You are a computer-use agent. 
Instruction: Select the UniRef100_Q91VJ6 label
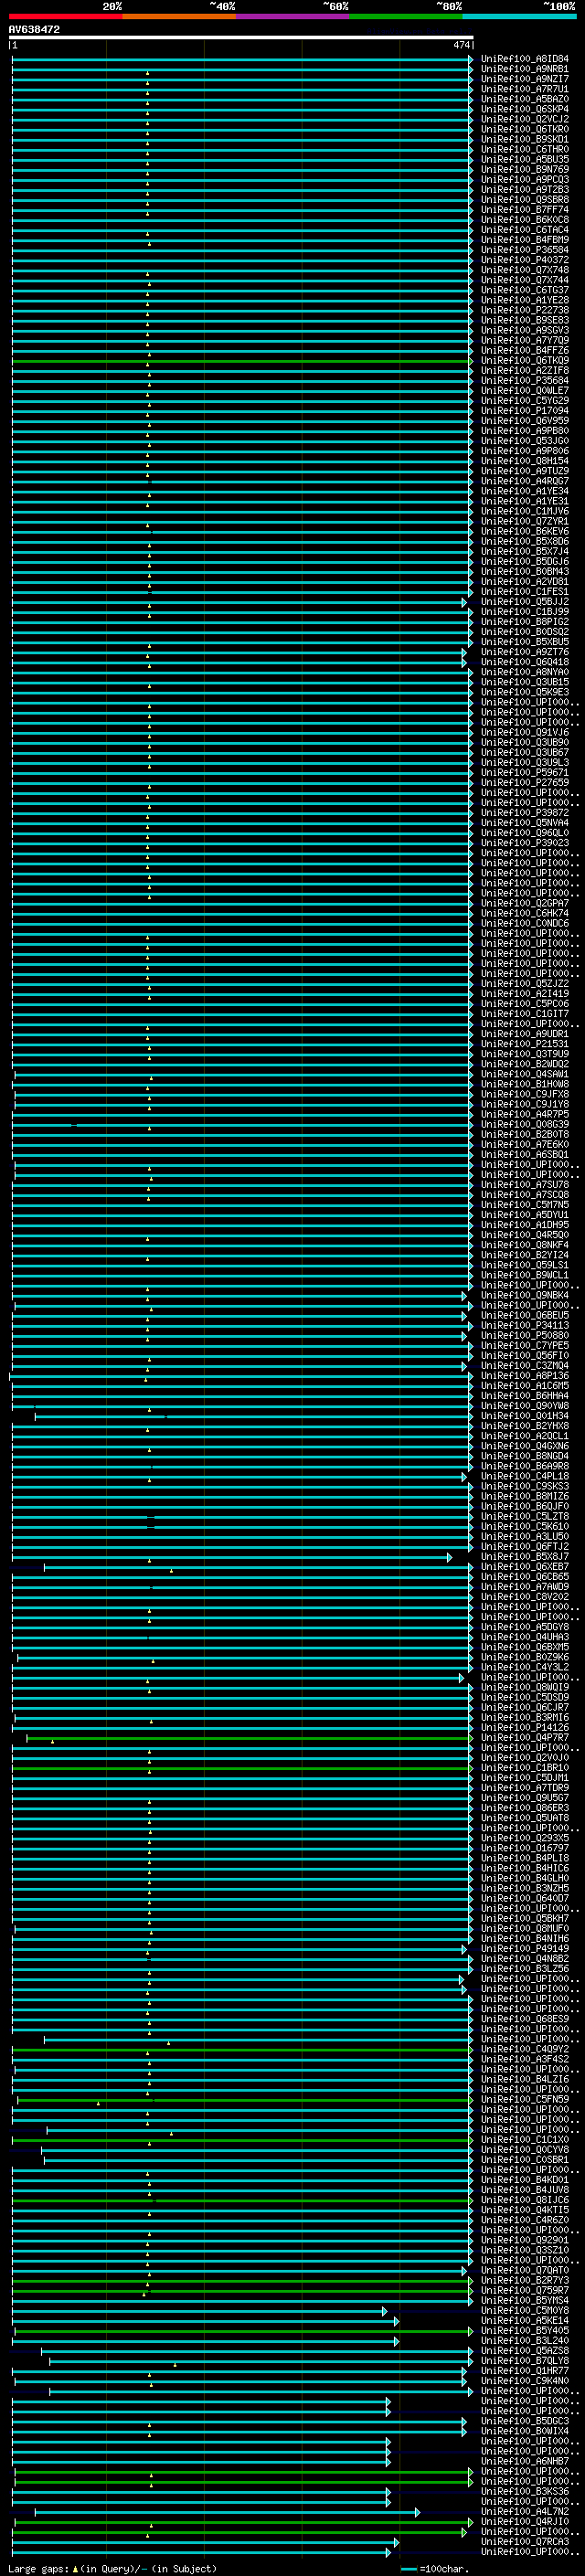(x=525, y=732)
